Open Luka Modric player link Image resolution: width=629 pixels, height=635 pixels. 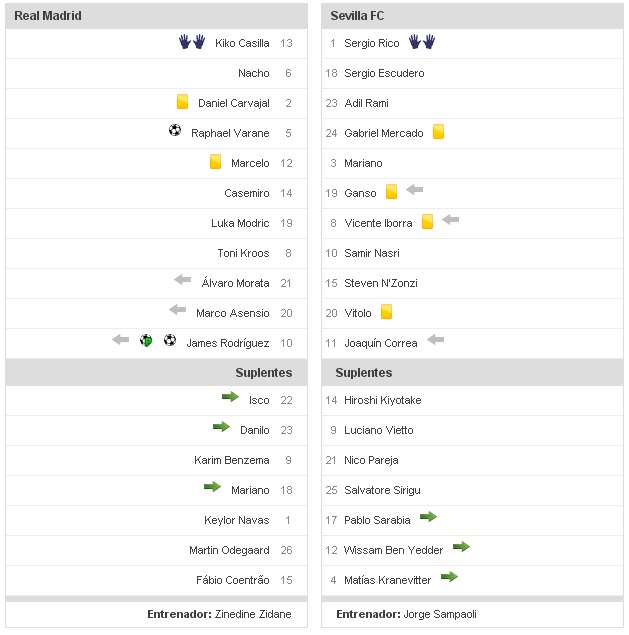pyautogui.click(x=240, y=223)
